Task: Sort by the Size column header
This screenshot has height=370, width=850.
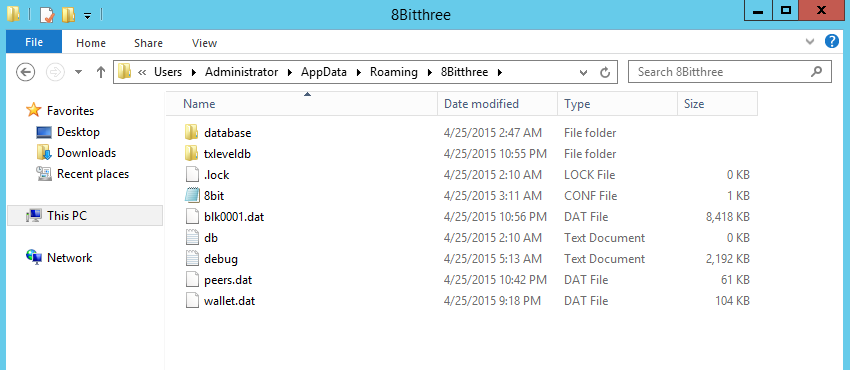Action: pyautogui.click(x=717, y=103)
